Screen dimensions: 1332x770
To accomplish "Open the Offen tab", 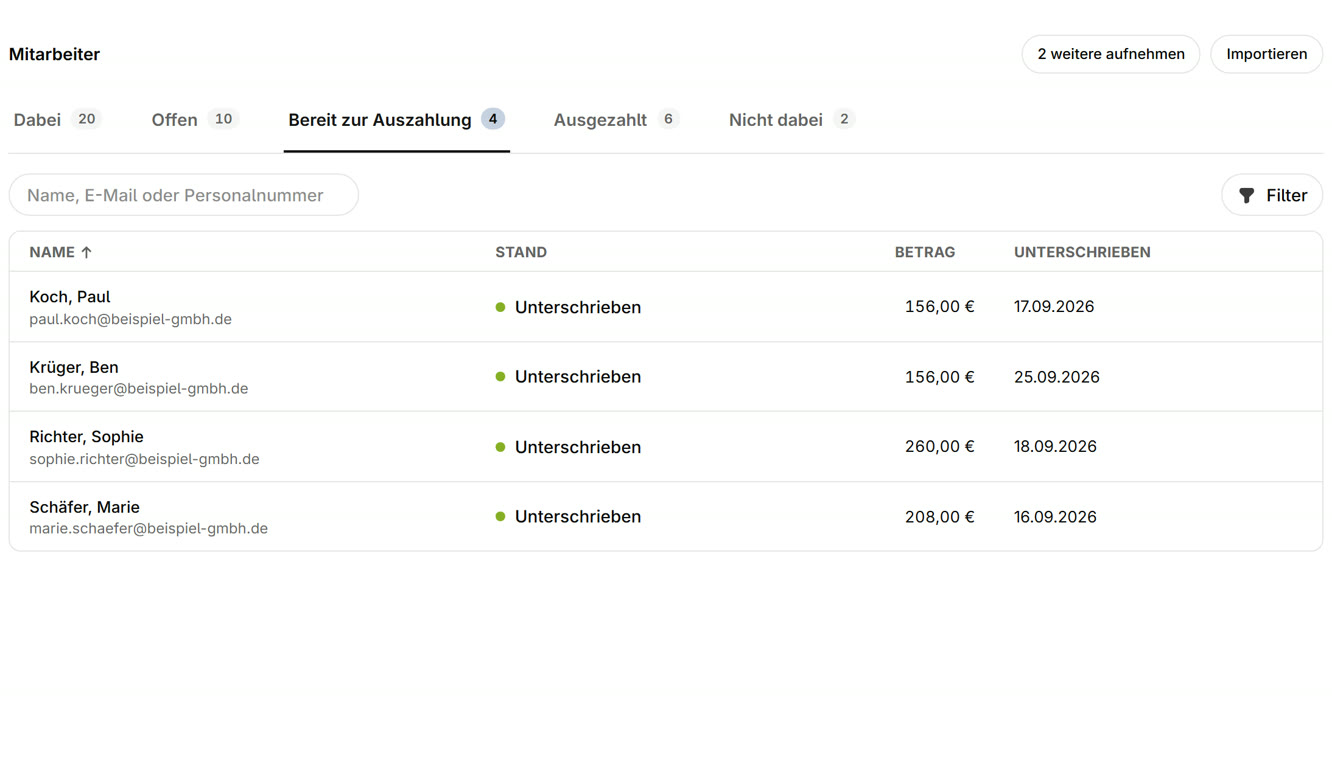I will click(195, 120).
